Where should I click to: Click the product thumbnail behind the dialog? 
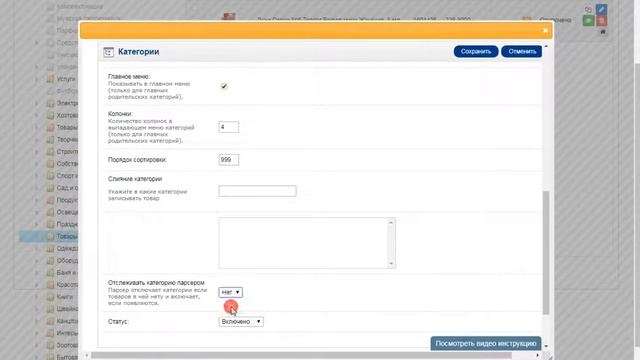(229, 17)
